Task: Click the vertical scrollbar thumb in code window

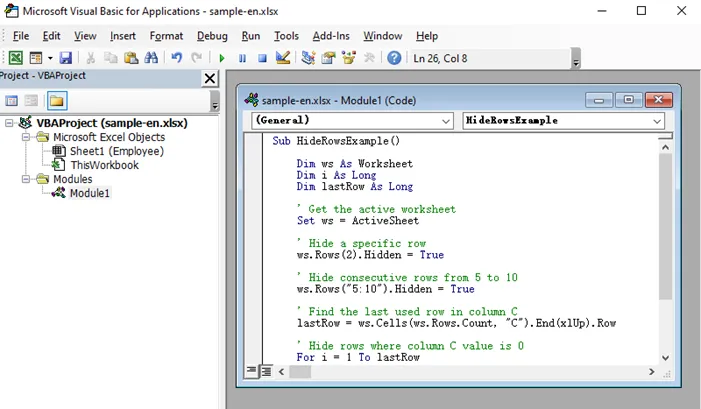Action: (665, 227)
